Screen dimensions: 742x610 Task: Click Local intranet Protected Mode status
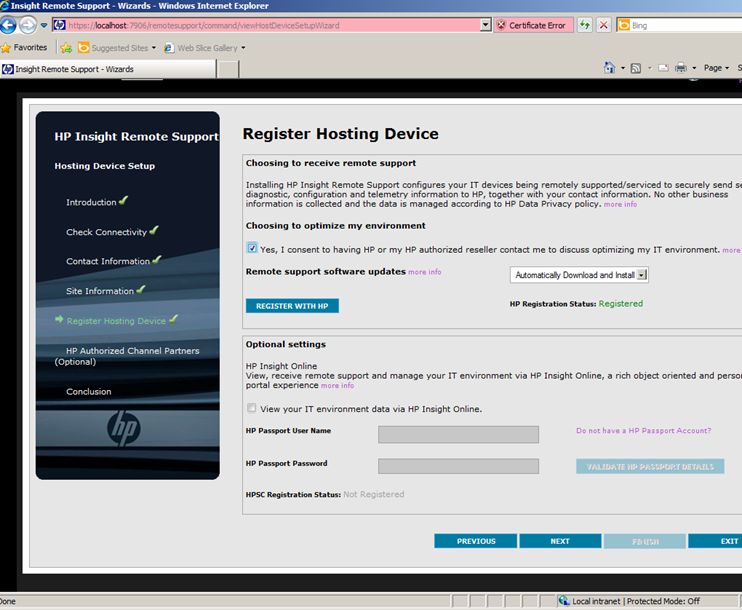(636, 601)
